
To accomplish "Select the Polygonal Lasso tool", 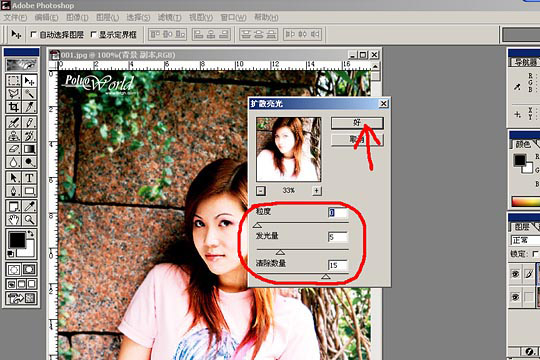I will click(x=14, y=94).
